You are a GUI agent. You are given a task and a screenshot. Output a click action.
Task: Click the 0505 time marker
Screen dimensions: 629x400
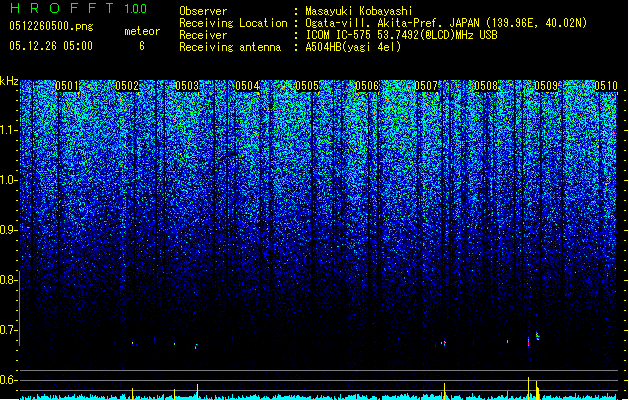[x=307, y=86]
